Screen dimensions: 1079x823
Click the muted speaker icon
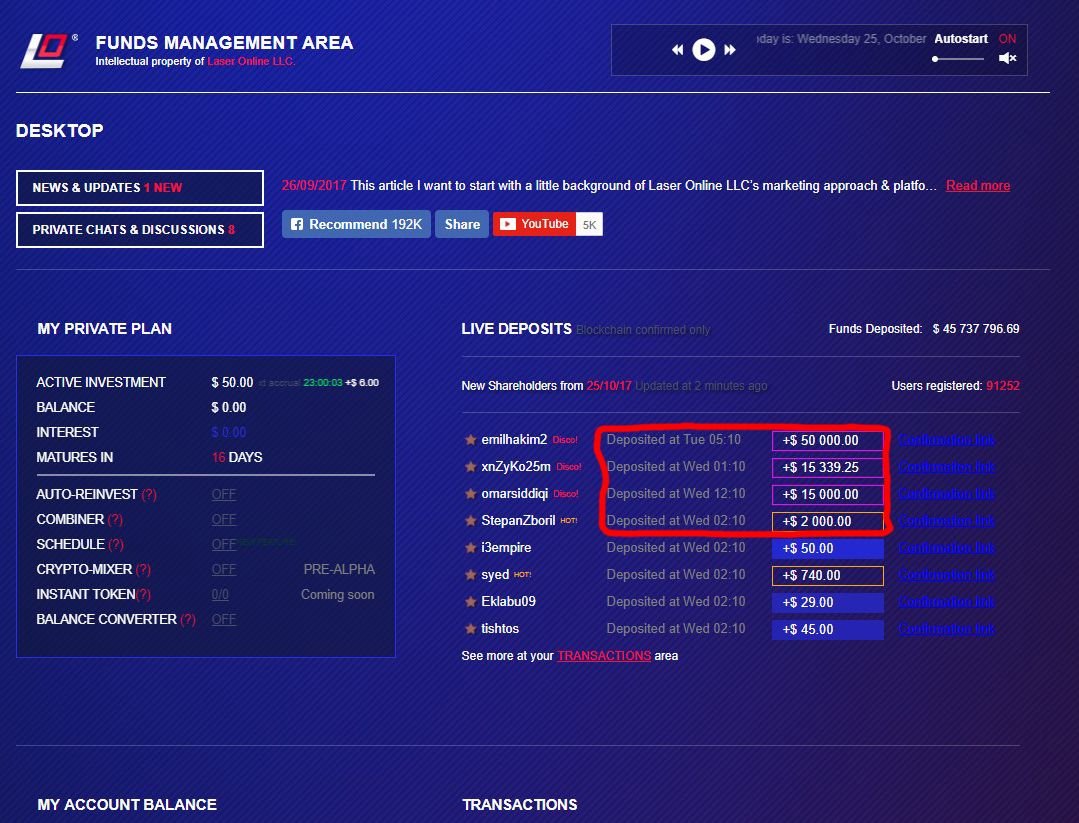pyautogui.click(x=1007, y=58)
